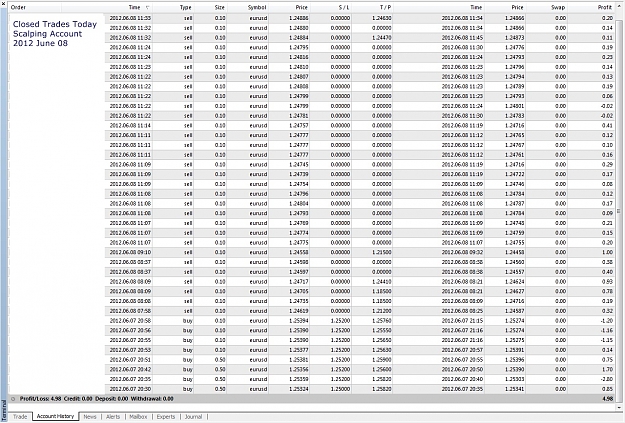This screenshot has width=625, height=423.
Task: Click the close time 2012.06.08 11:45
Action: tap(462, 38)
